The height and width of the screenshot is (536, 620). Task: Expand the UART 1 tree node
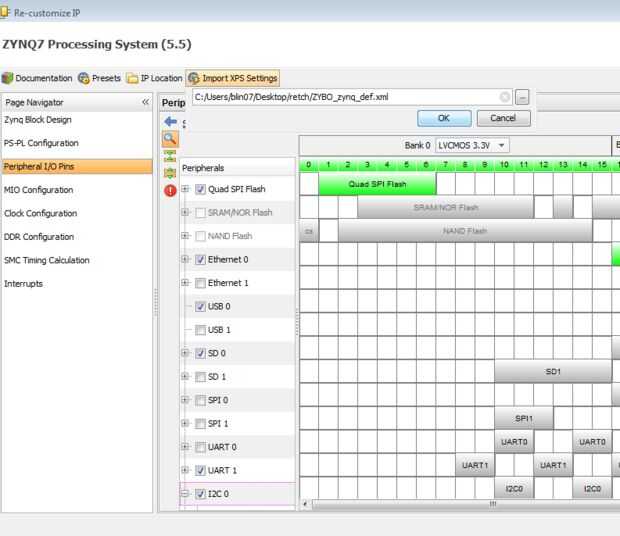tap(185, 470)
